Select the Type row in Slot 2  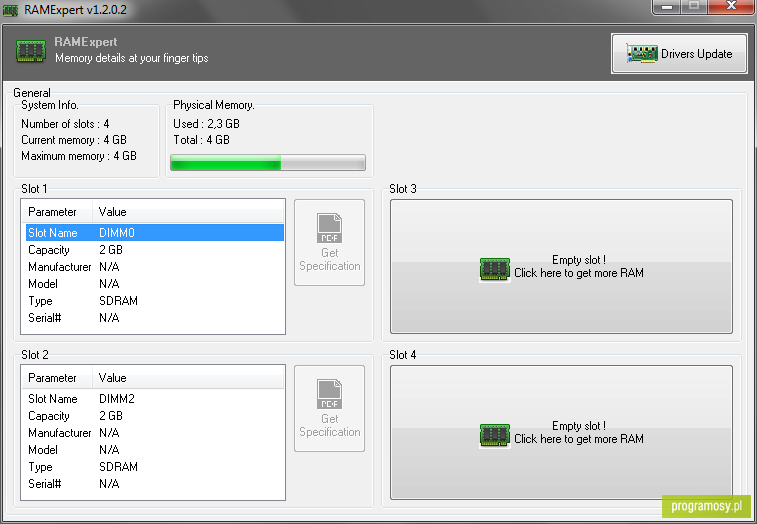pyautogui.click(x=154, y=467)
